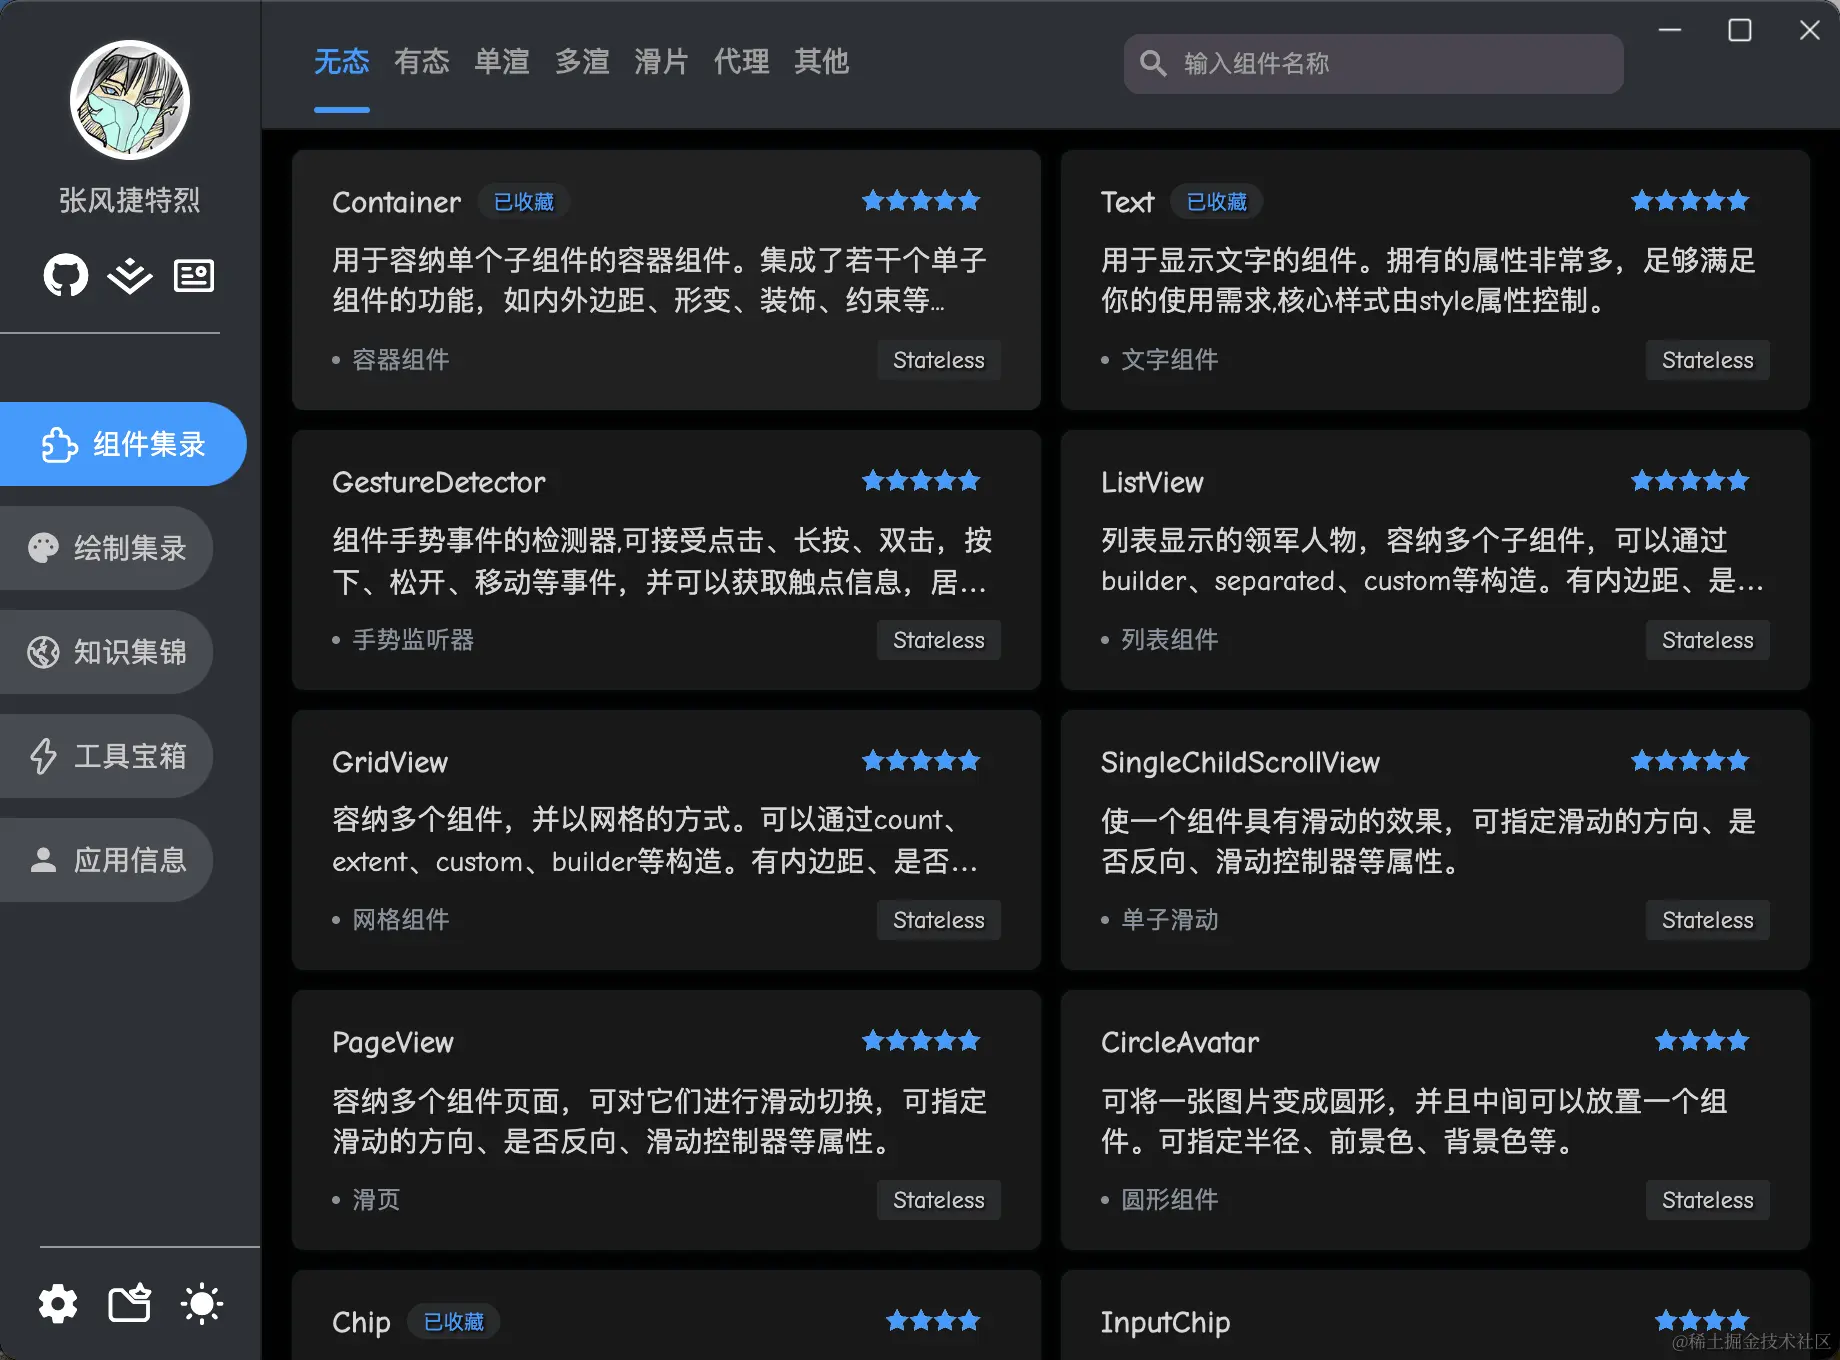This screenshot has width=1840, height=1360.
Task: Focus the 输入组件名称 search field
Action: click(1373, 64)
